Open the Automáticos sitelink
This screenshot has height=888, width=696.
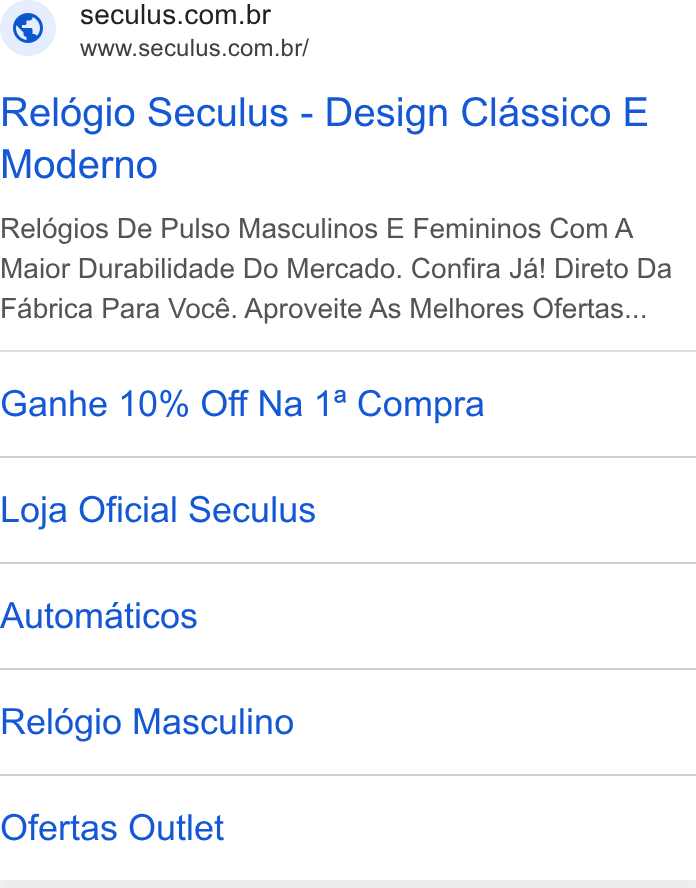click(99, 616)
